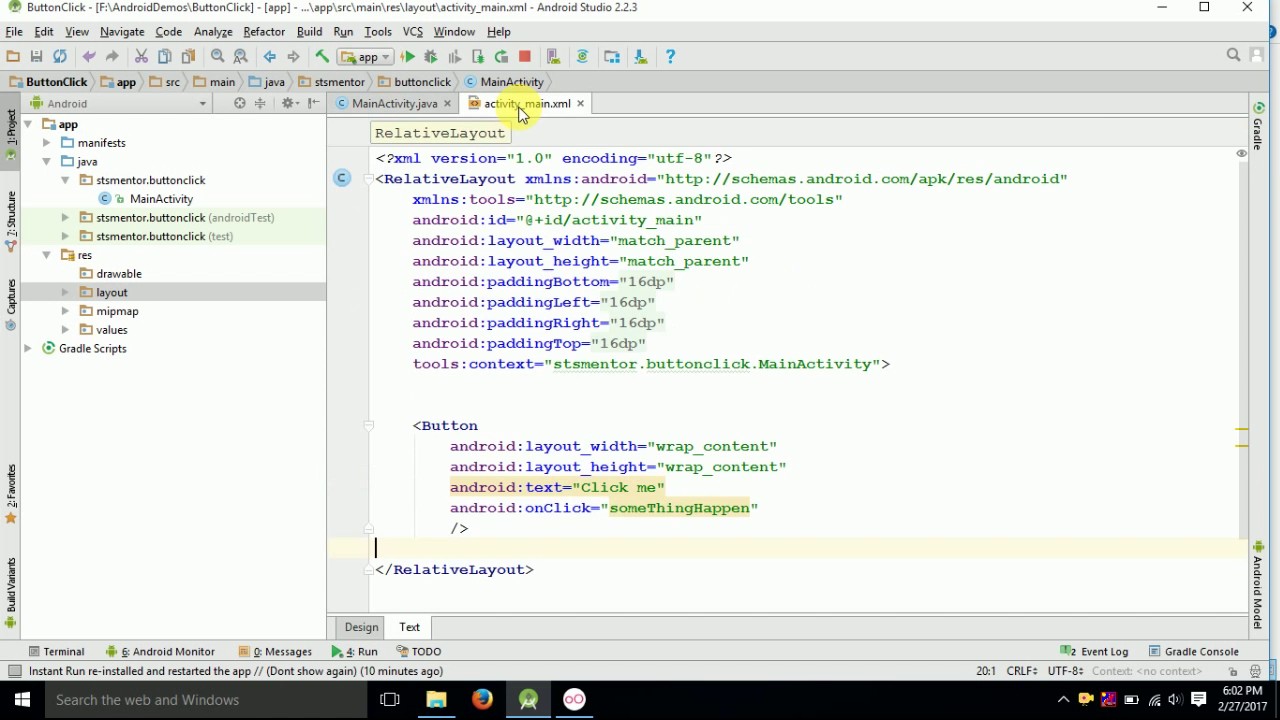Click the Make Project hammer icon
The height and width of the screenshot is (720, 1280).
coord(322,57)
